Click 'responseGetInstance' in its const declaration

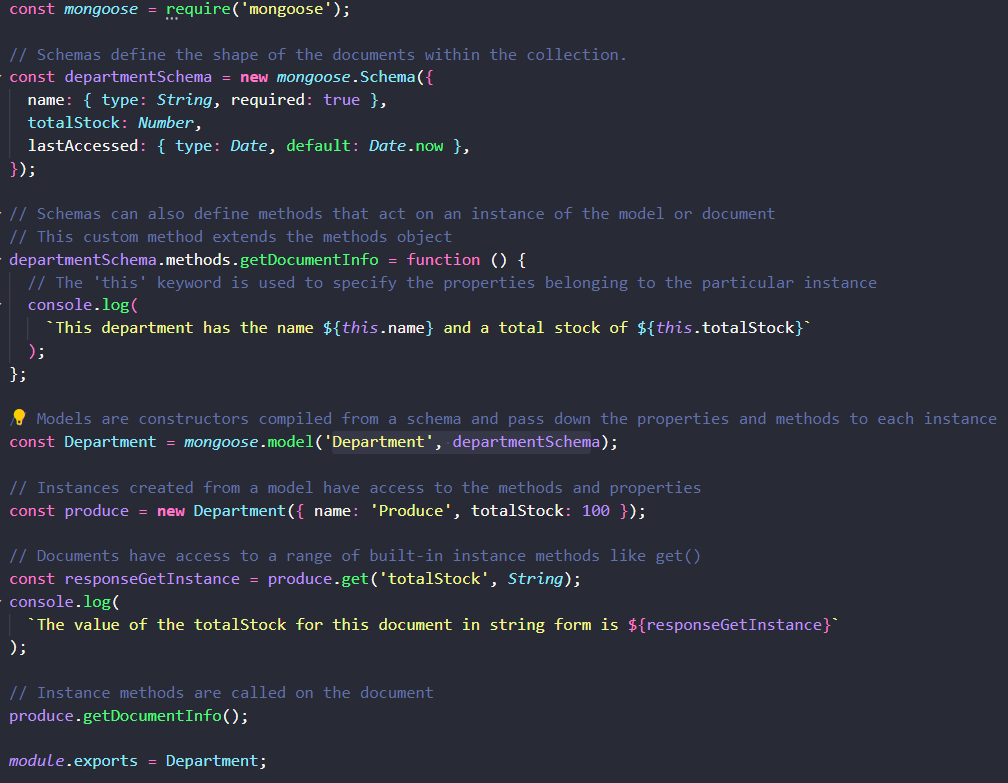152,579
